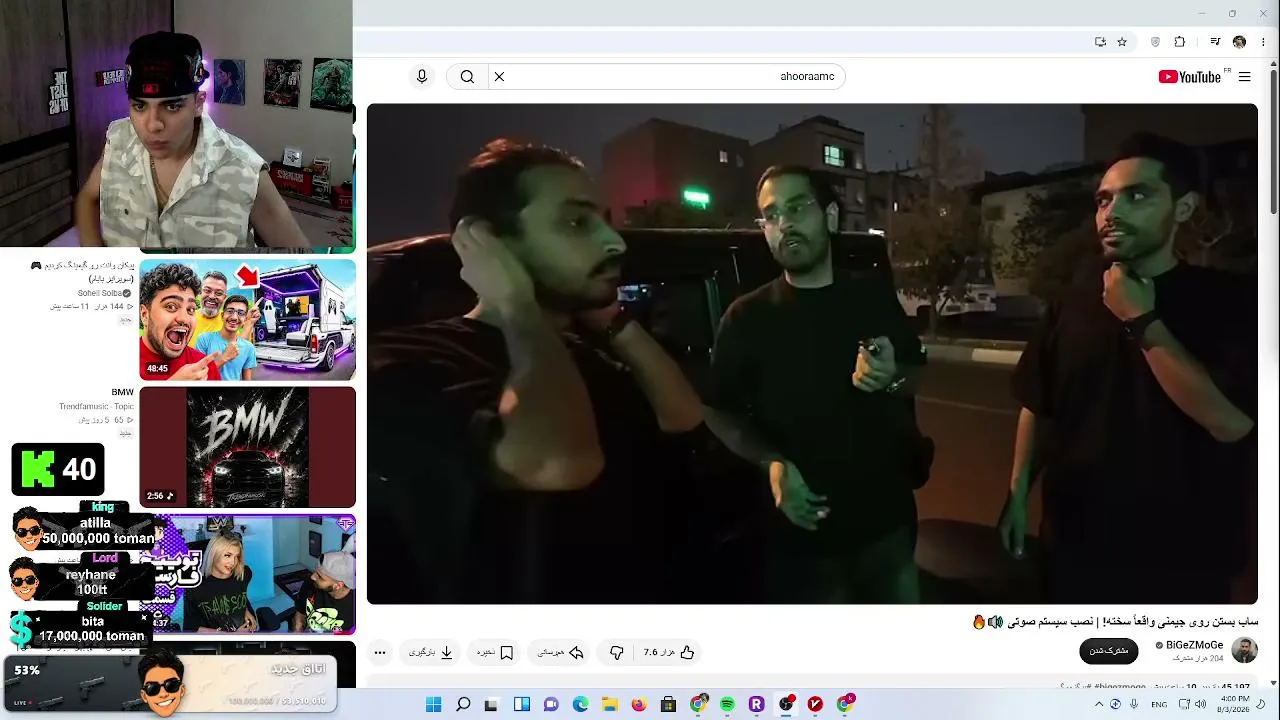Click the "BMW" recommended video title
Image resolution: width=1280 pixels, height=720 pixels.
(x=122, y=392)
